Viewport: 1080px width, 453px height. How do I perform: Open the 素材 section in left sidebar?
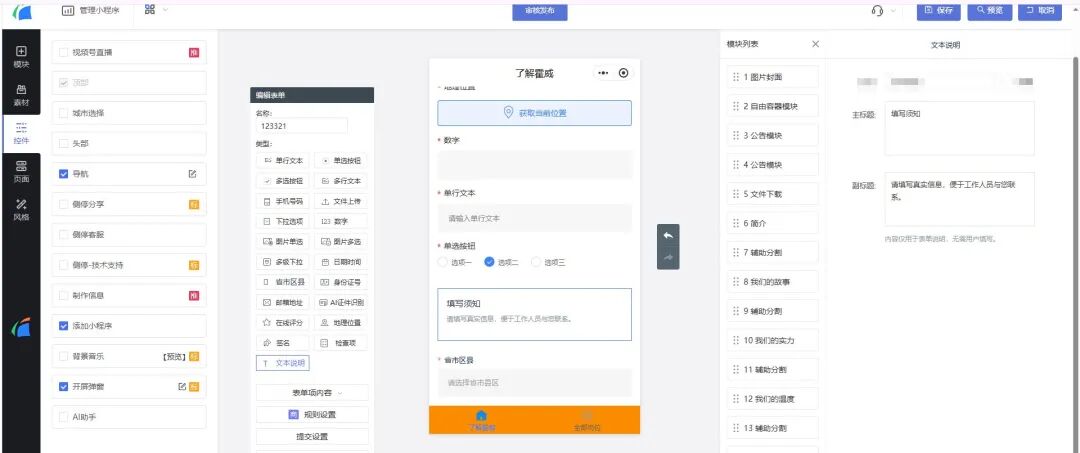click(21, 94)
